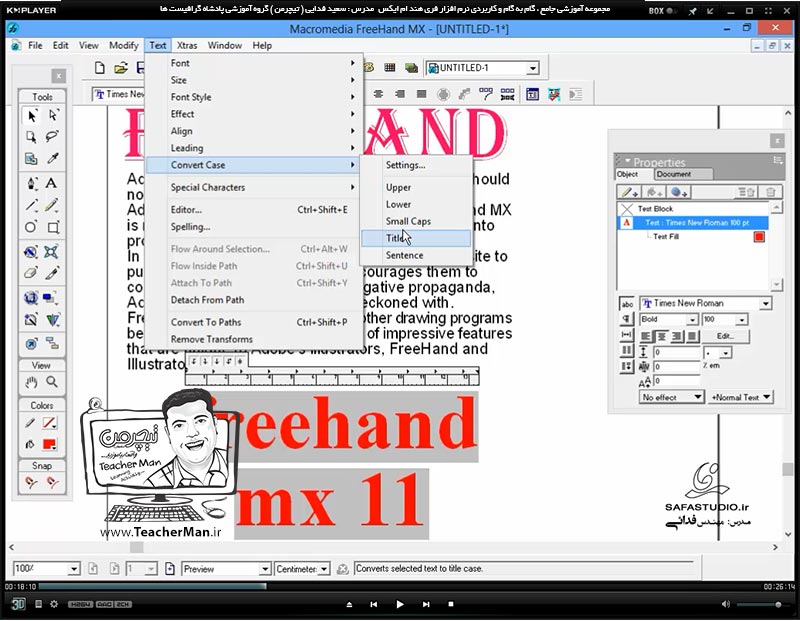Select the Text Block row in Properties list
Screen dimensions: 800x621
692,209
